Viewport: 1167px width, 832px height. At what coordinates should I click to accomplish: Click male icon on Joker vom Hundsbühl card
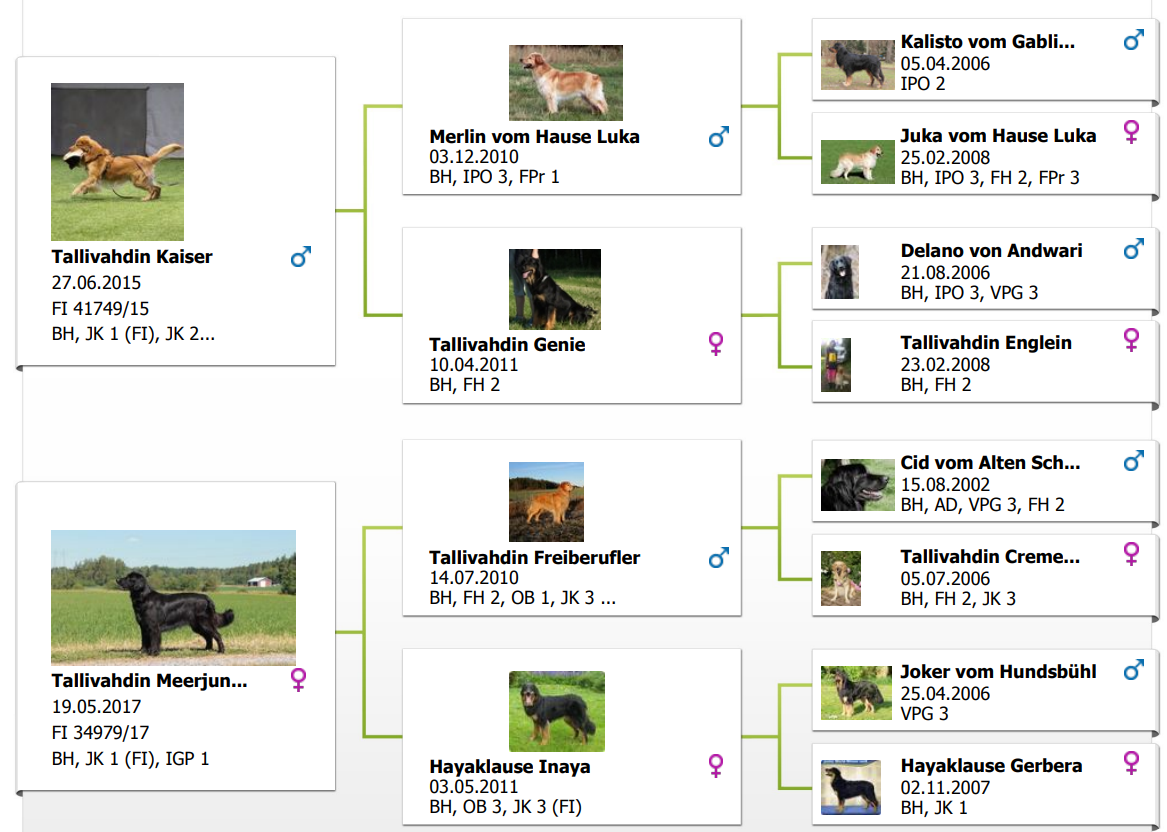1133,670
